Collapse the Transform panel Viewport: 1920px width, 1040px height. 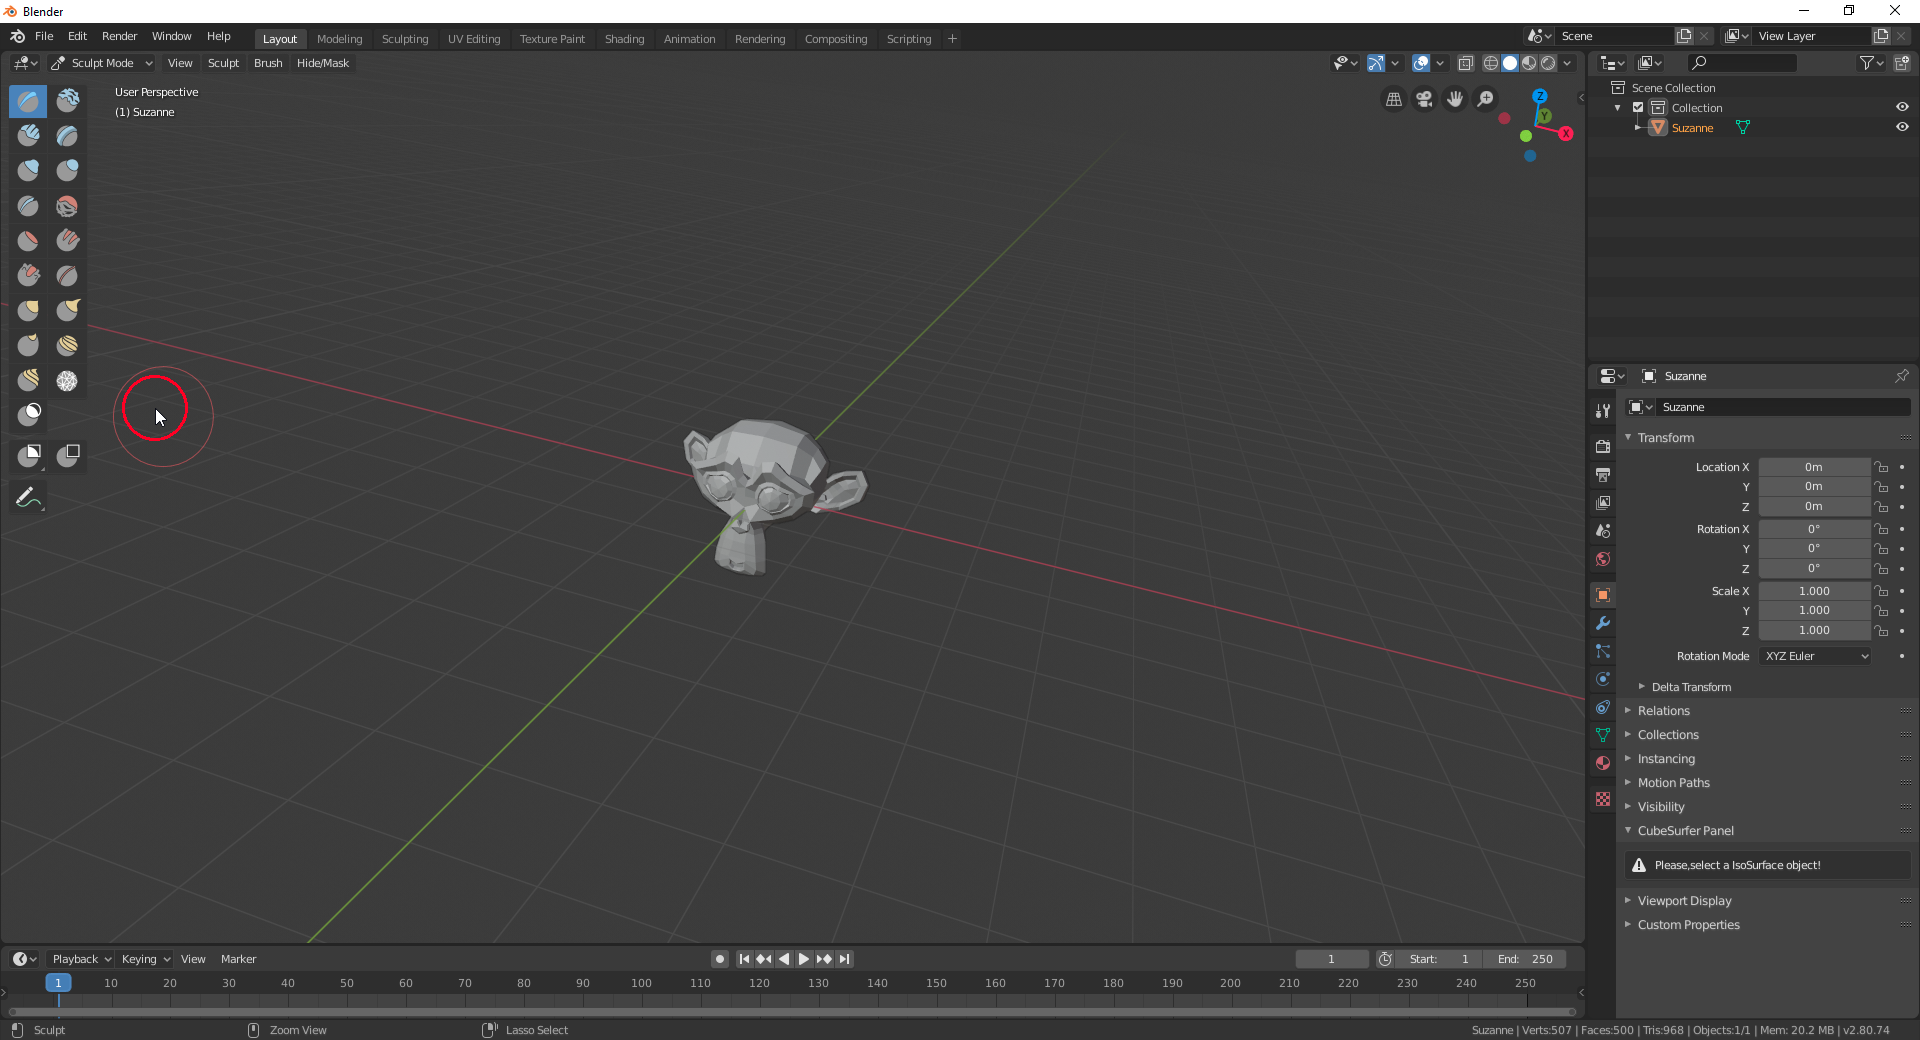[x=1665, y=438]
